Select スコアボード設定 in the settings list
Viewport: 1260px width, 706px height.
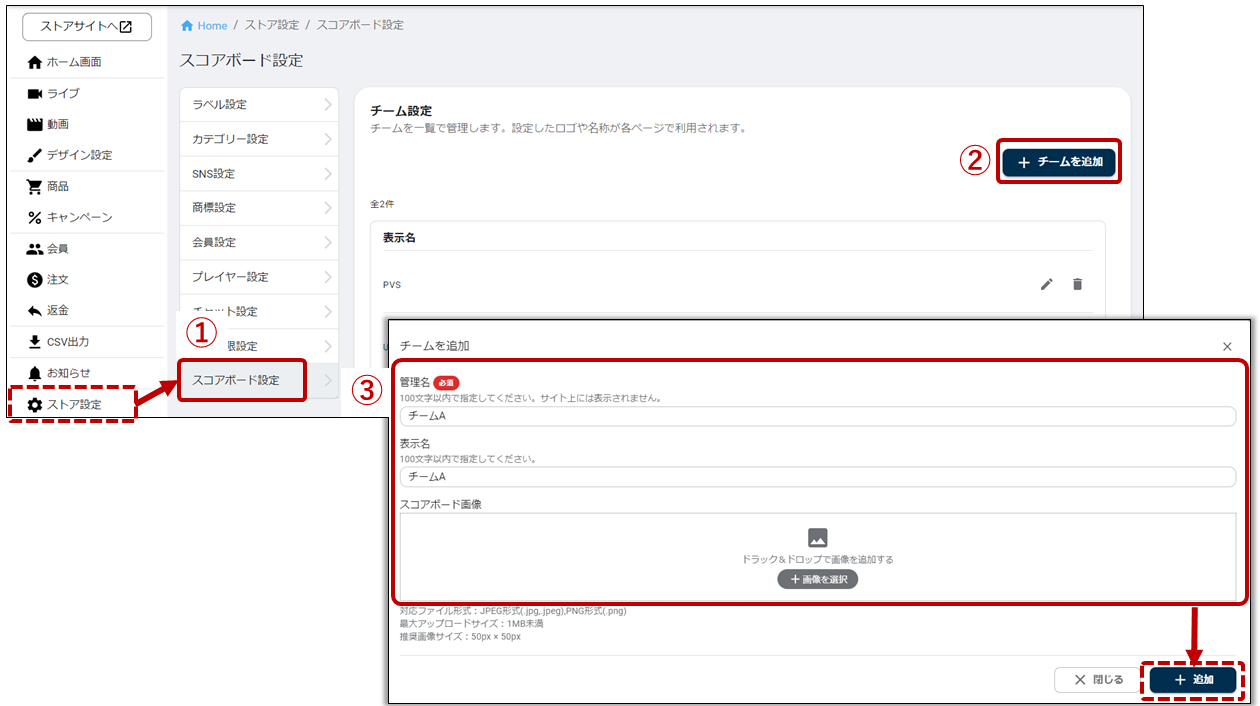pyautogui.click(x=260, y=380)
